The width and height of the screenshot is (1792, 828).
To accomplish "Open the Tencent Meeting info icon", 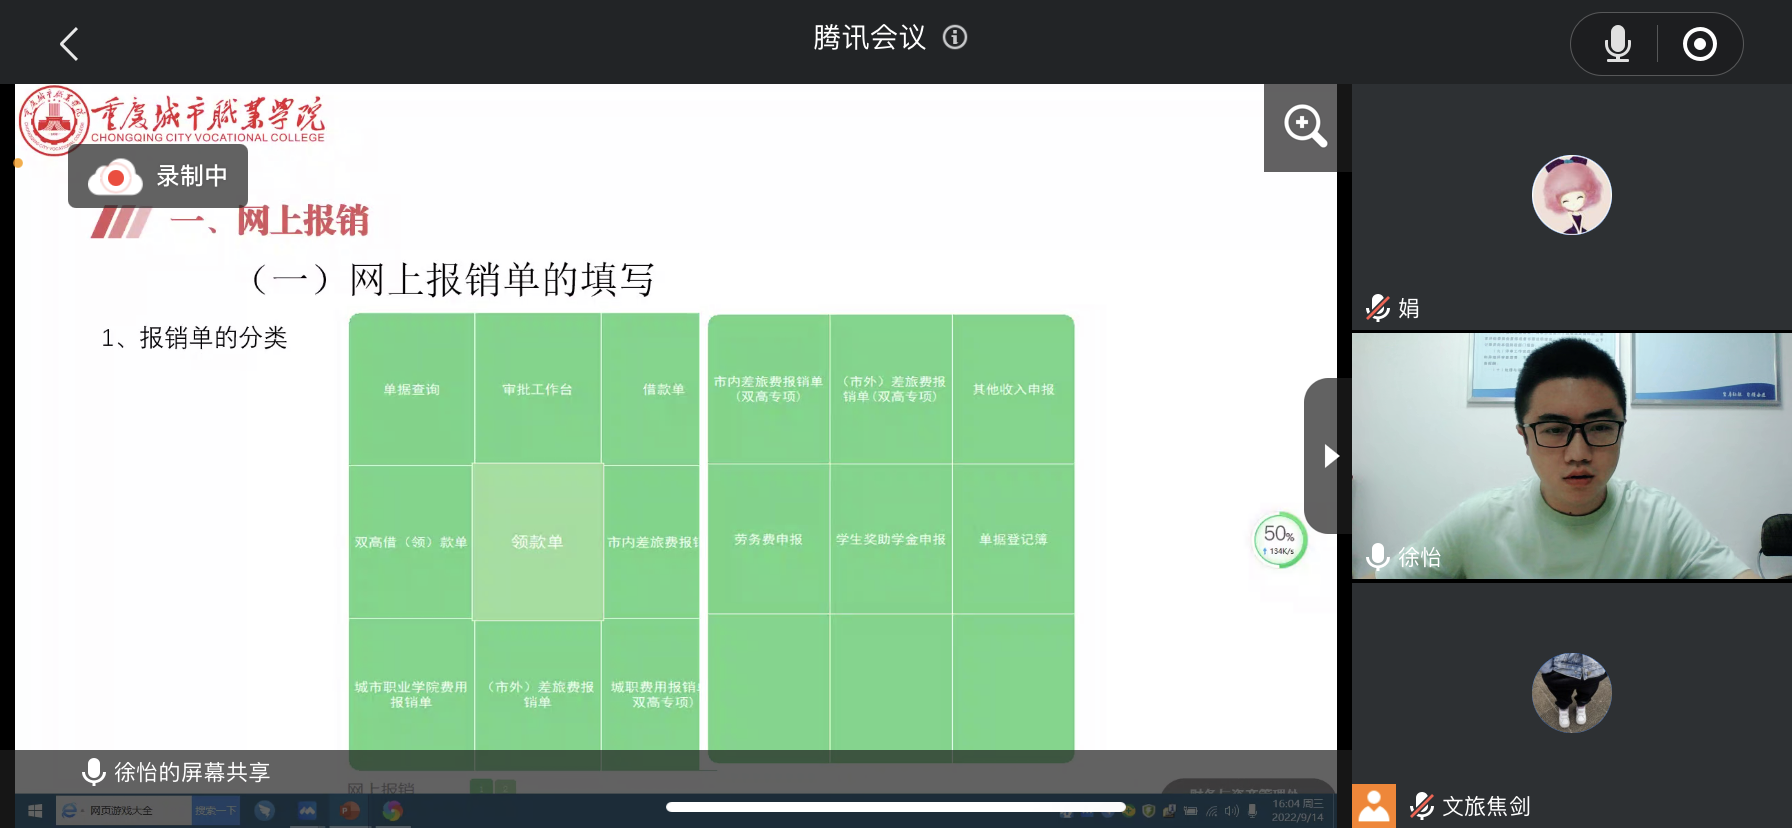I will click(x=955, y=38).
